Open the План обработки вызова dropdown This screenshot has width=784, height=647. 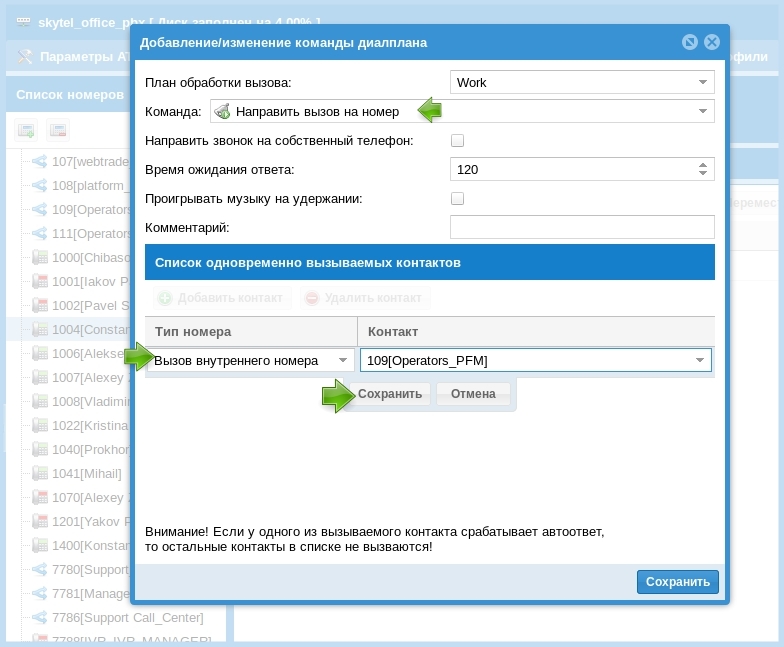[x=703, y=83]
